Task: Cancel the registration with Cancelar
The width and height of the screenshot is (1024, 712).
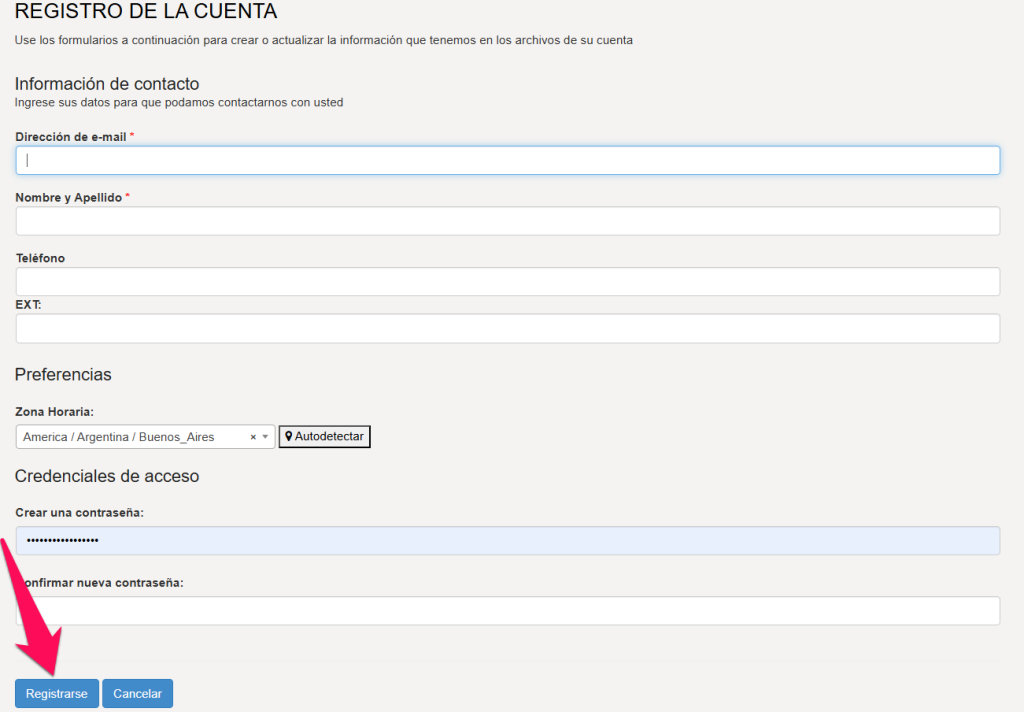Action: coord(137,694)
